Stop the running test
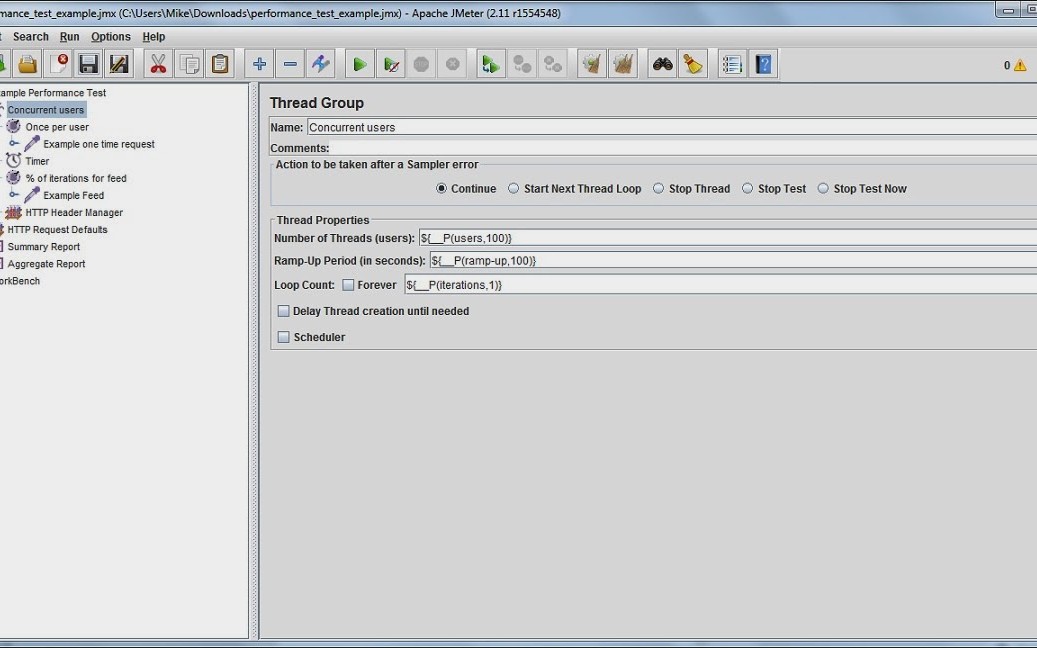Image resolution: width=1037 pixels, height=648 pixels. click(421, 63)
